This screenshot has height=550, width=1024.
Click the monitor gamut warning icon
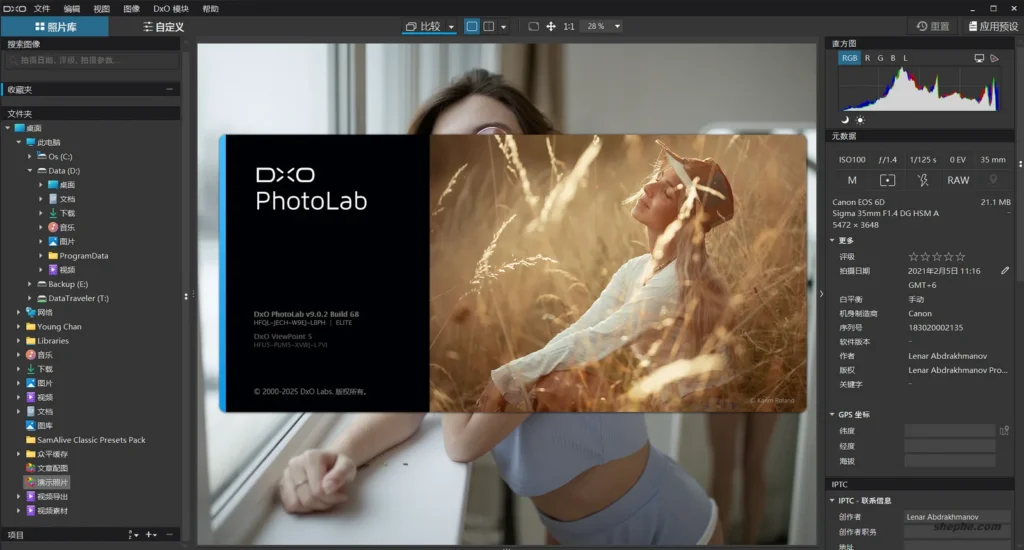point(979,58)
